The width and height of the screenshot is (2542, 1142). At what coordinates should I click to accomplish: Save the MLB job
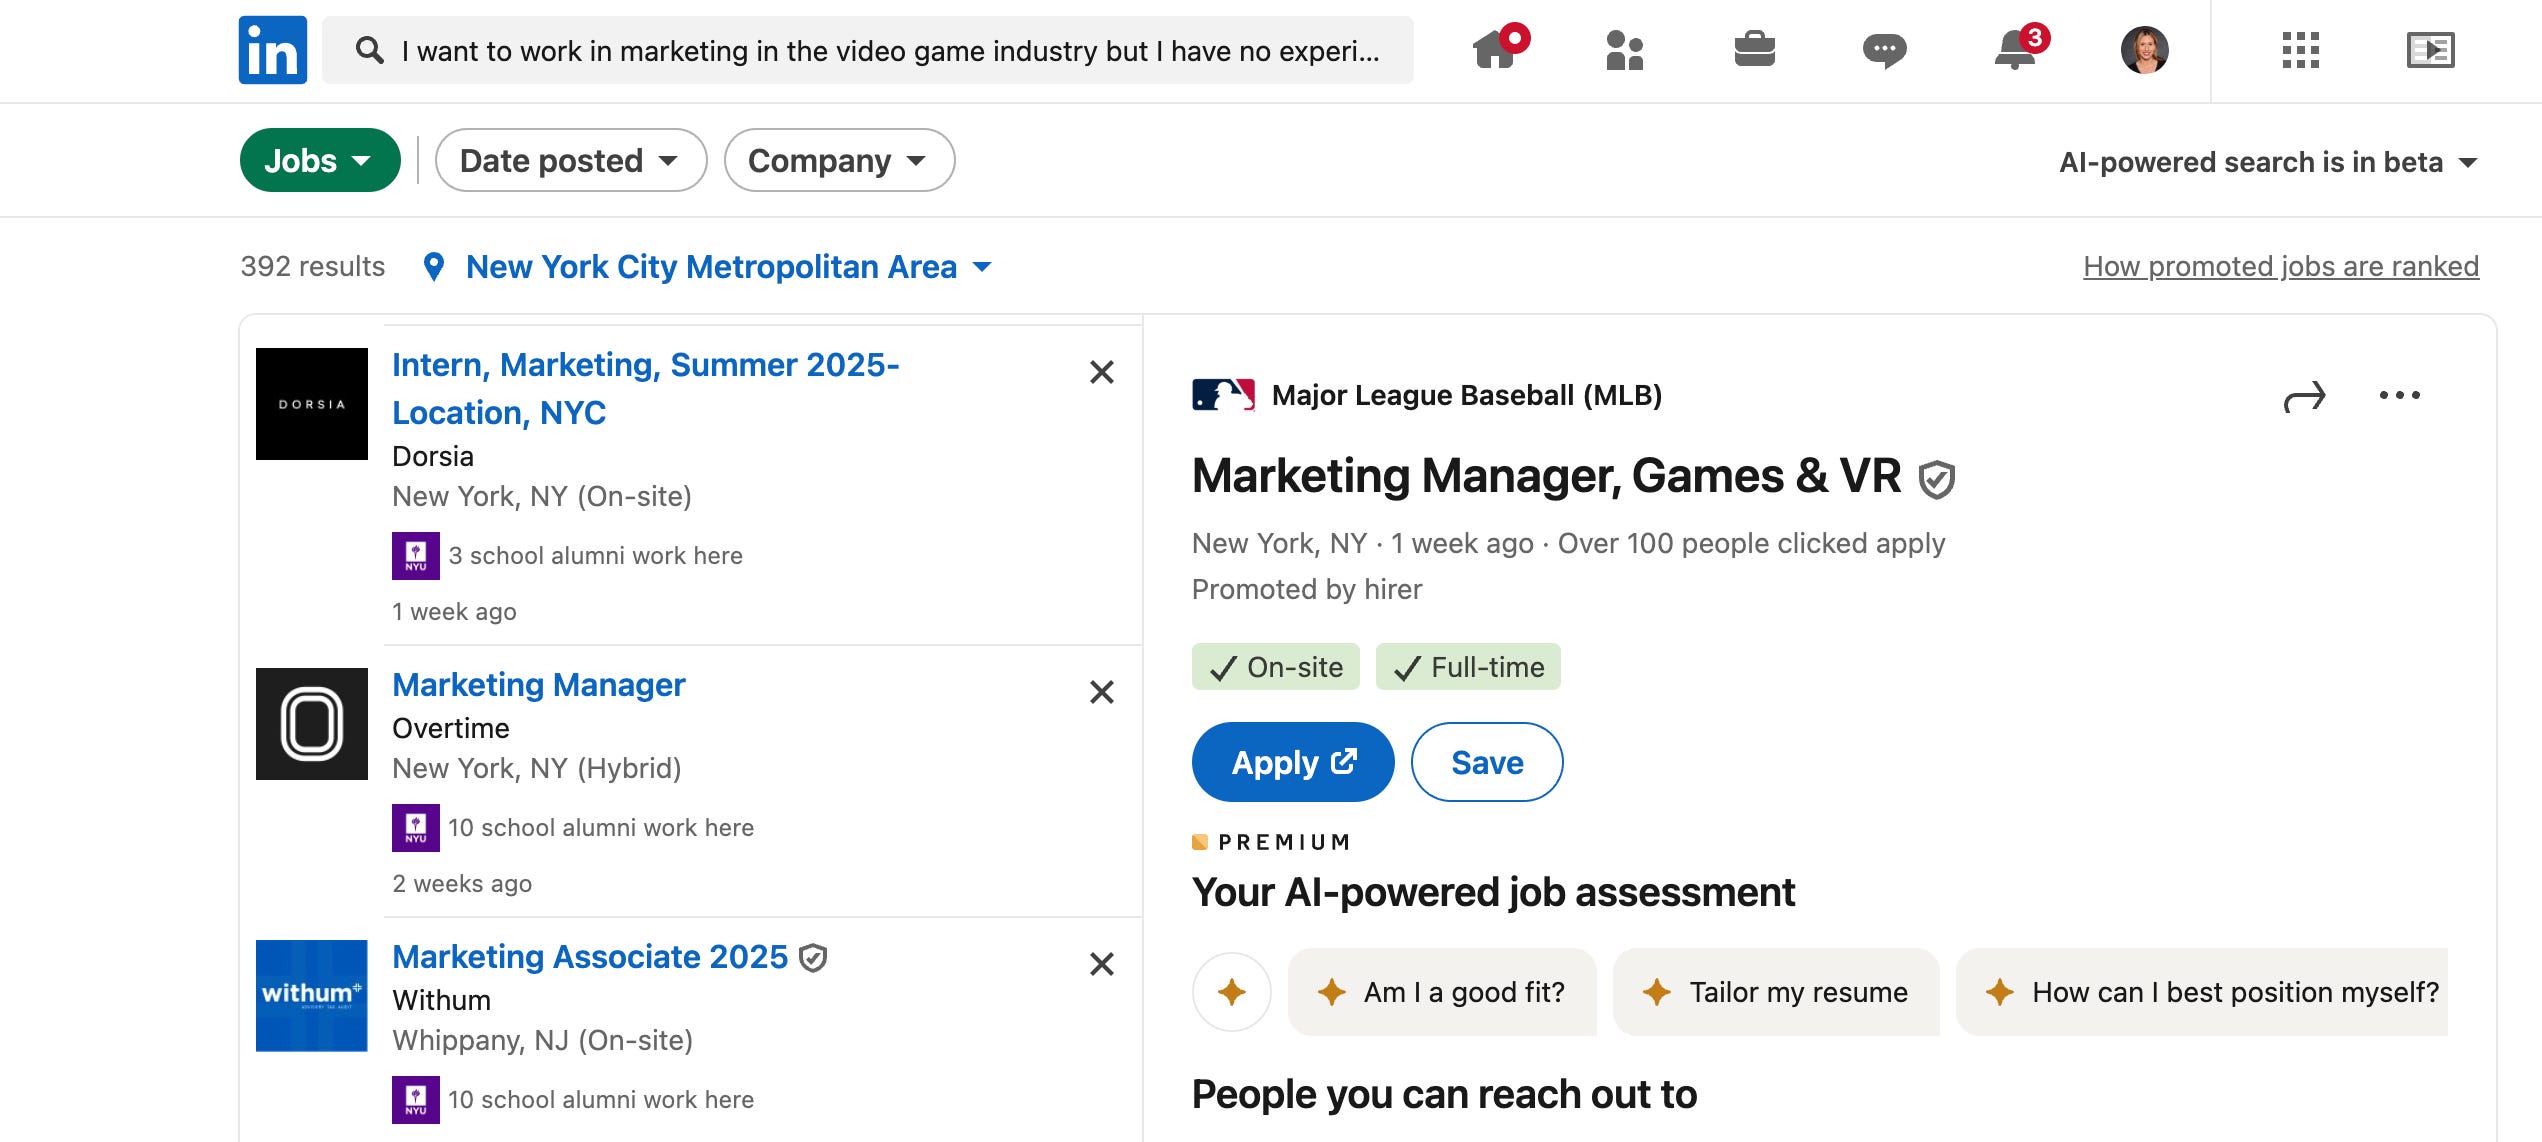(1487, 762)
